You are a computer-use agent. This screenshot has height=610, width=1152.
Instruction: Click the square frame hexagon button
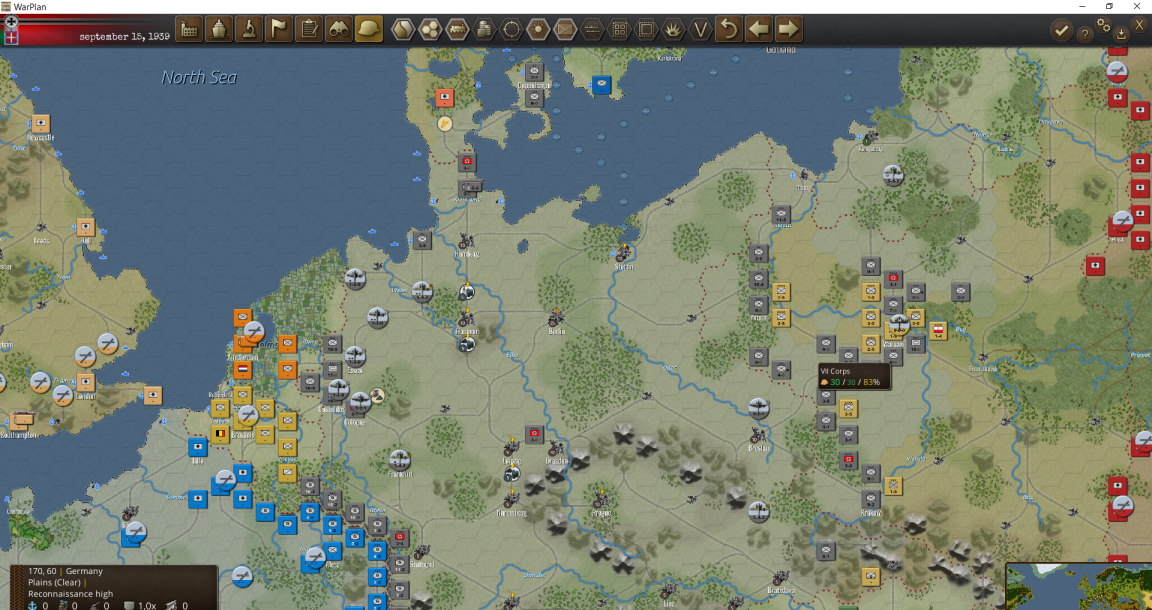click(647, 30)
